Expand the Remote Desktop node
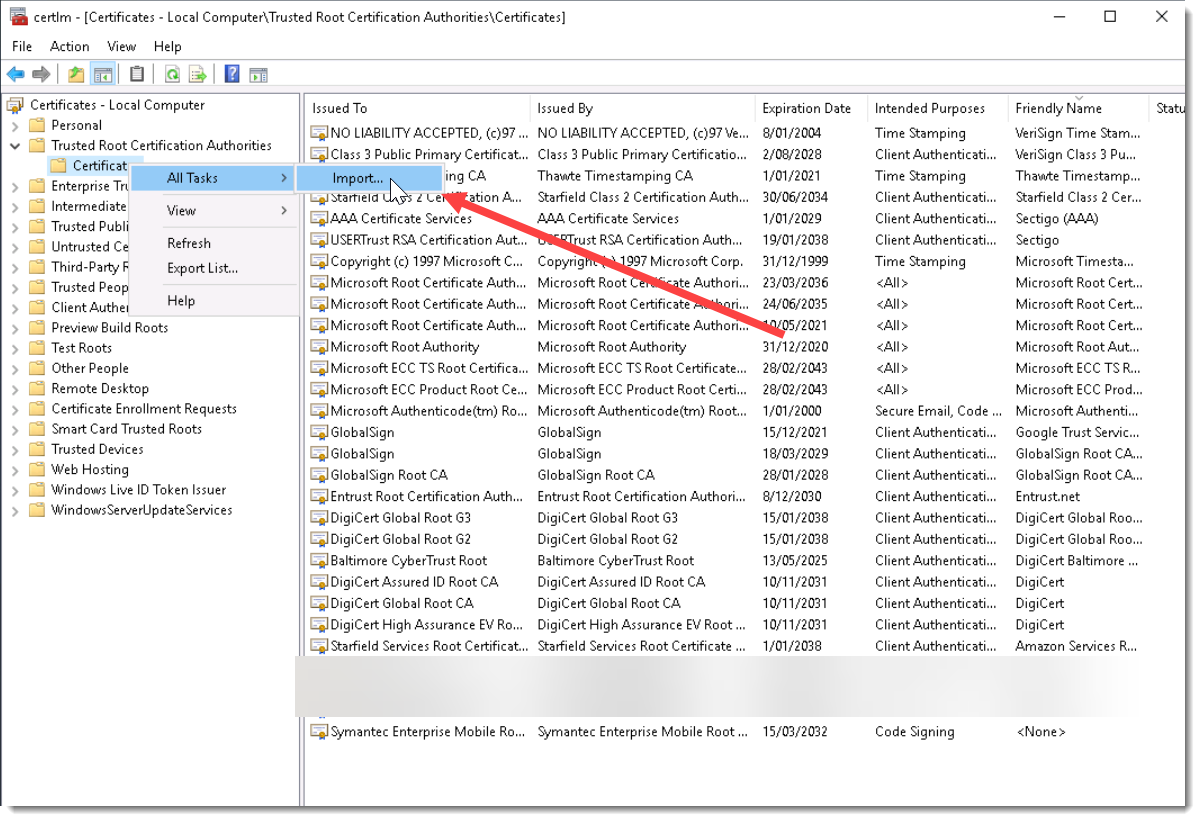Viewport: 1200px width, 821px height. (15, 389)
